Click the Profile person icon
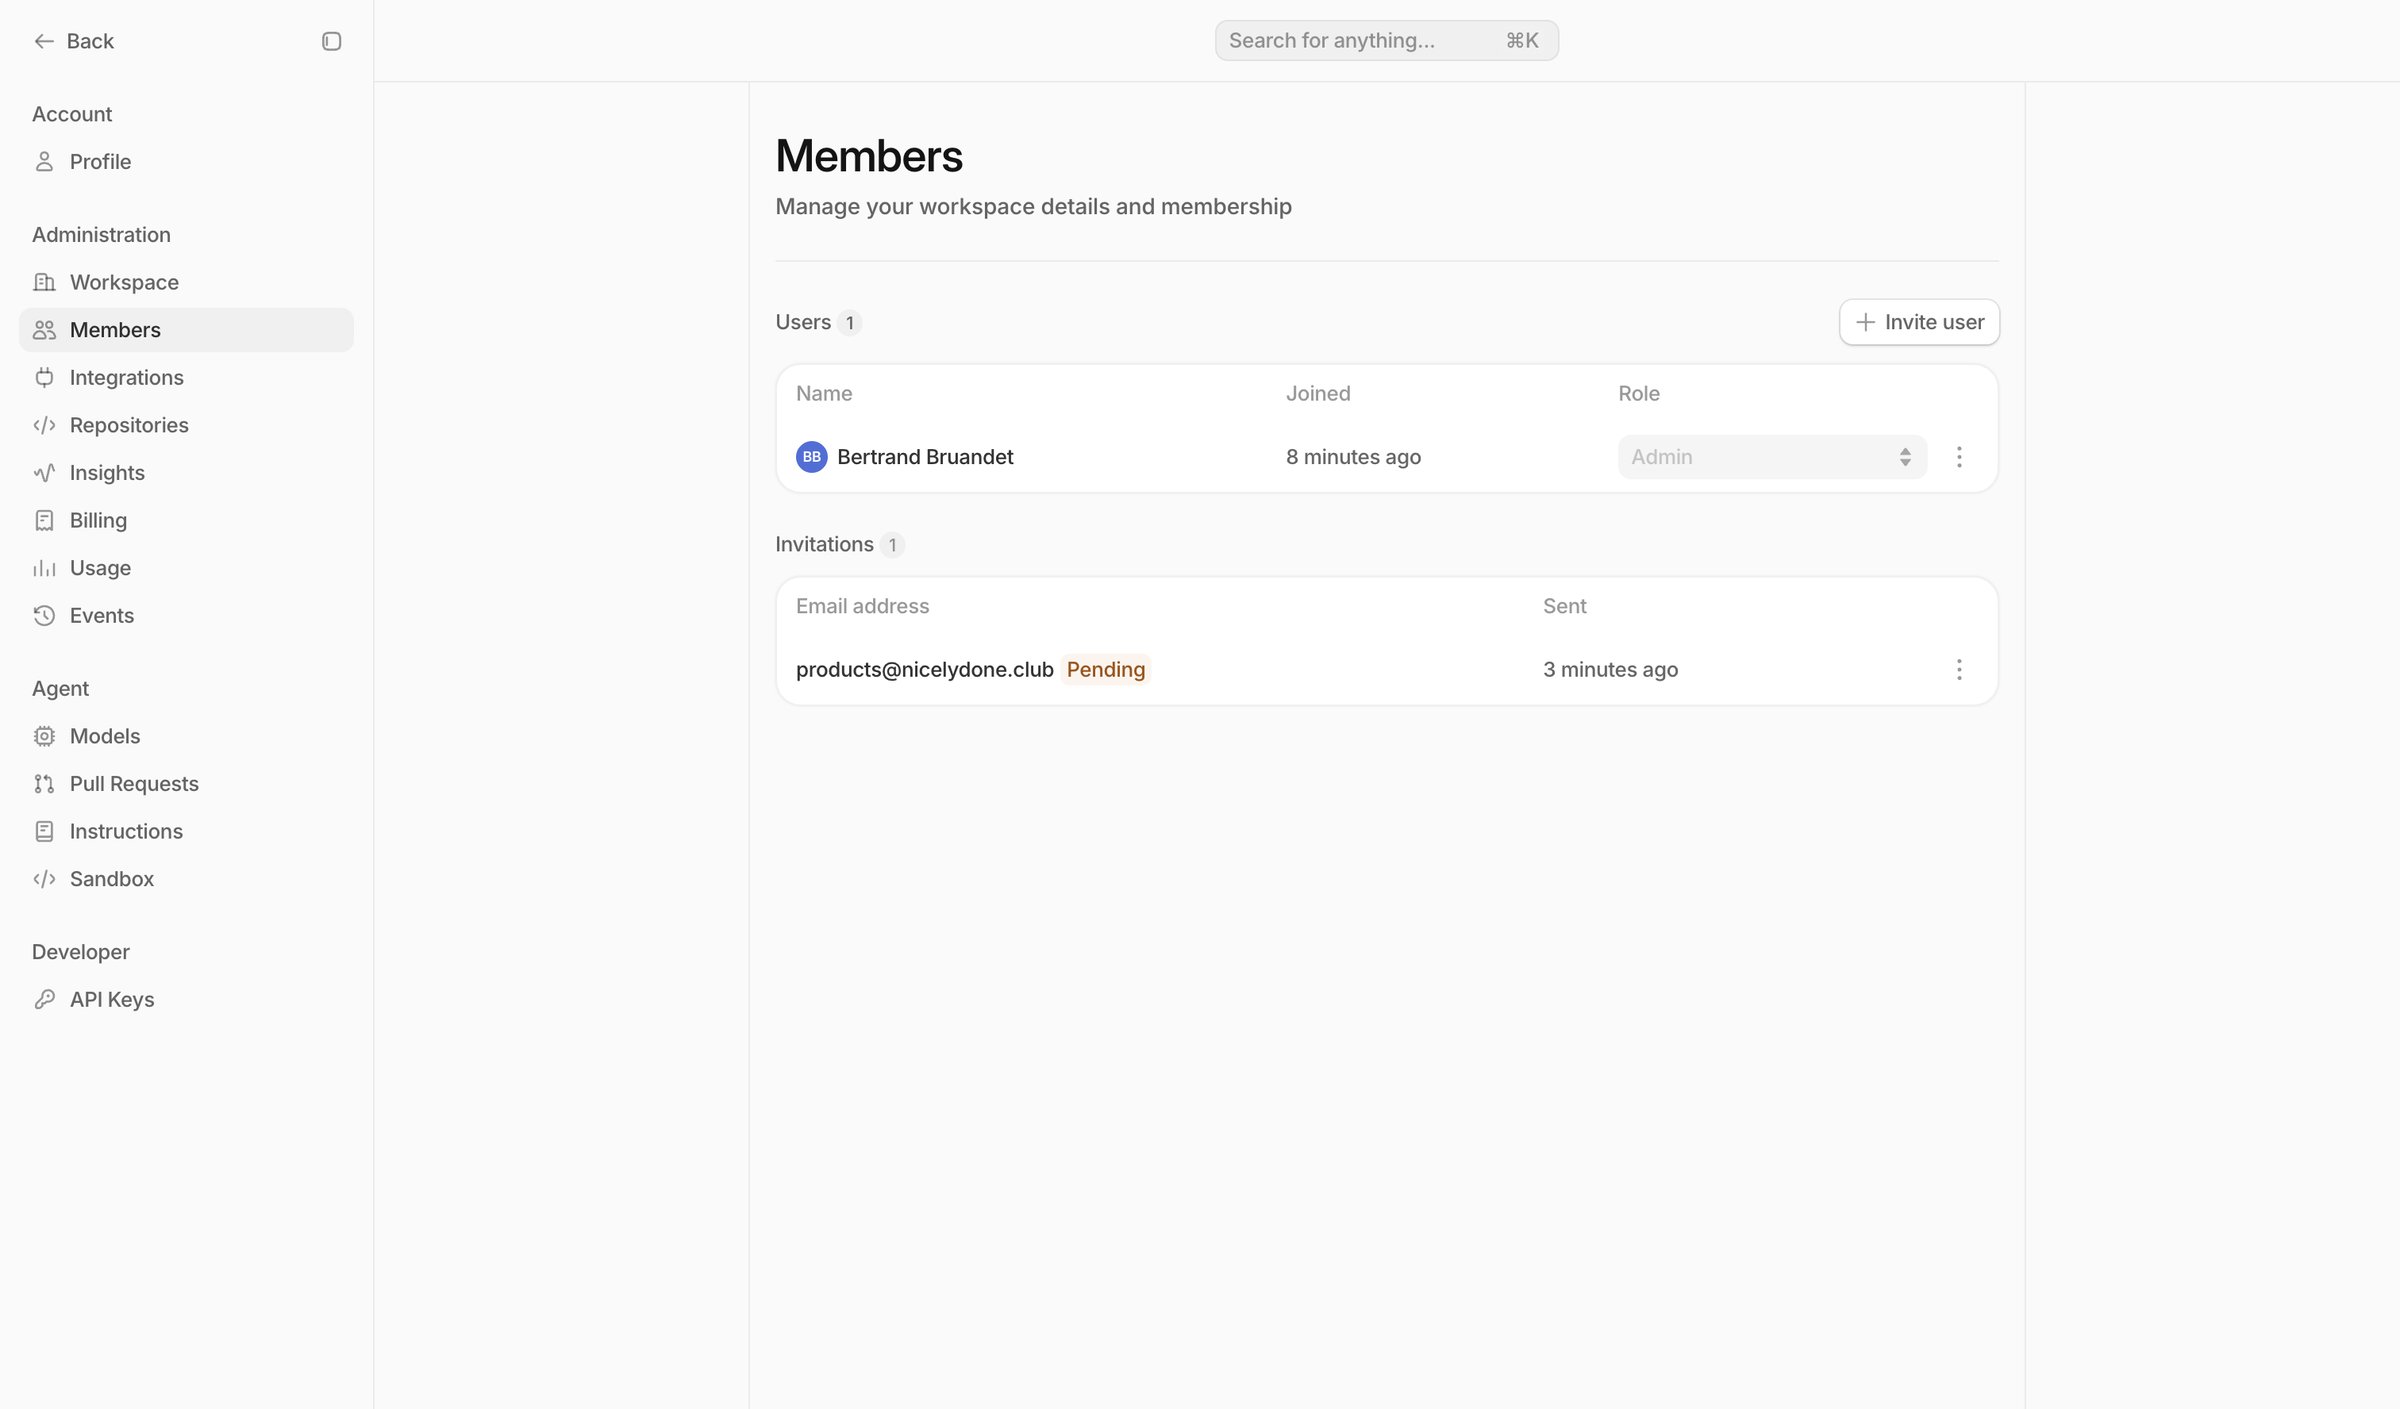The height and width of the screenshot is (1409, 2400). 44,162
